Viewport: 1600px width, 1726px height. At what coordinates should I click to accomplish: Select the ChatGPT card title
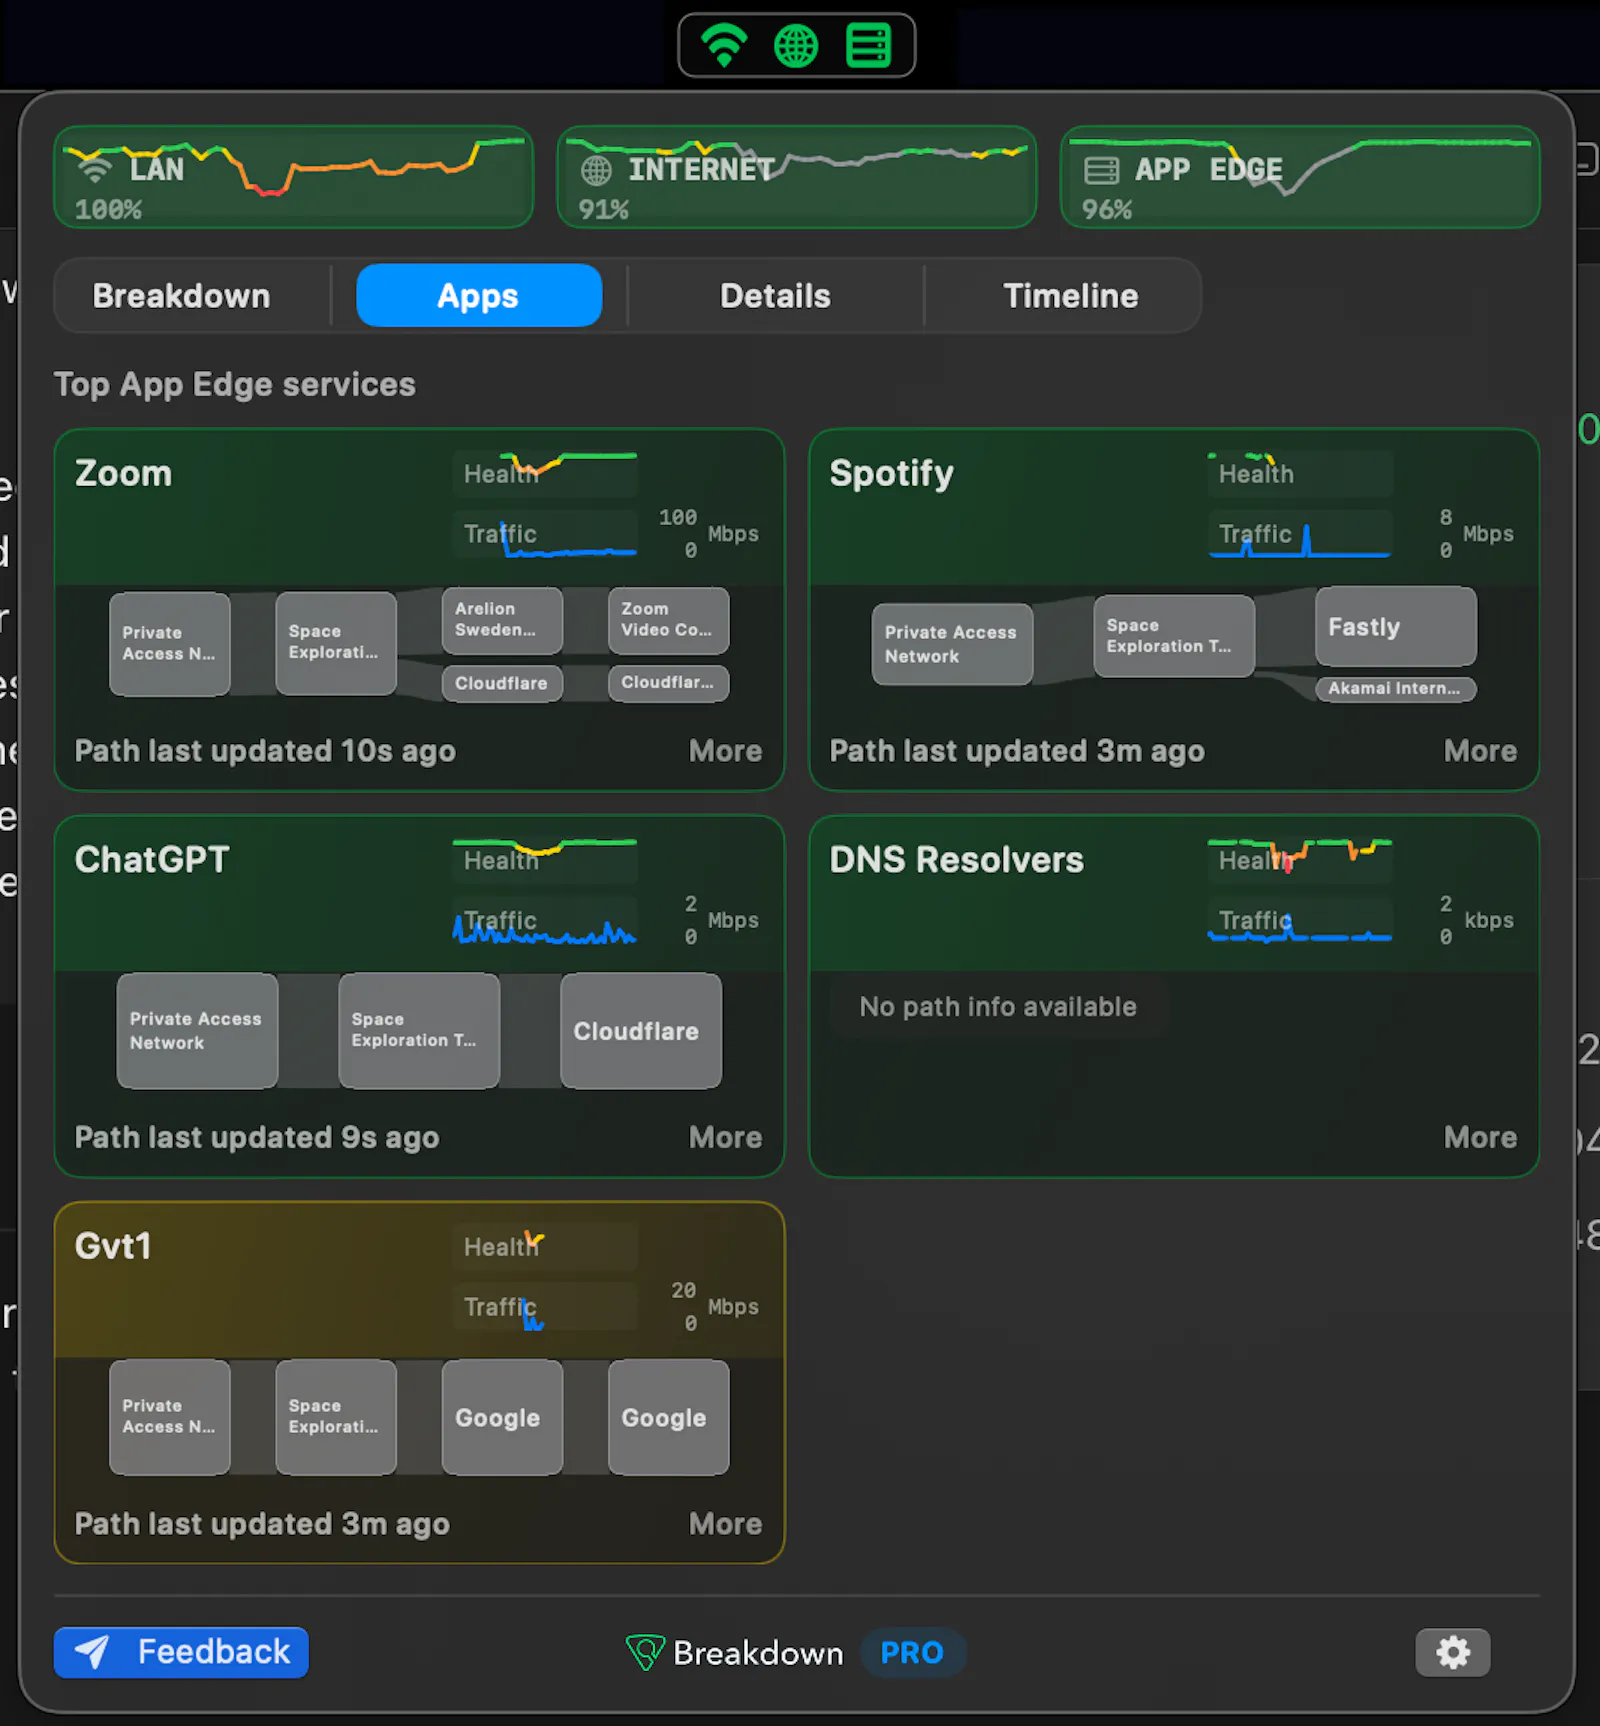point(152,860)
